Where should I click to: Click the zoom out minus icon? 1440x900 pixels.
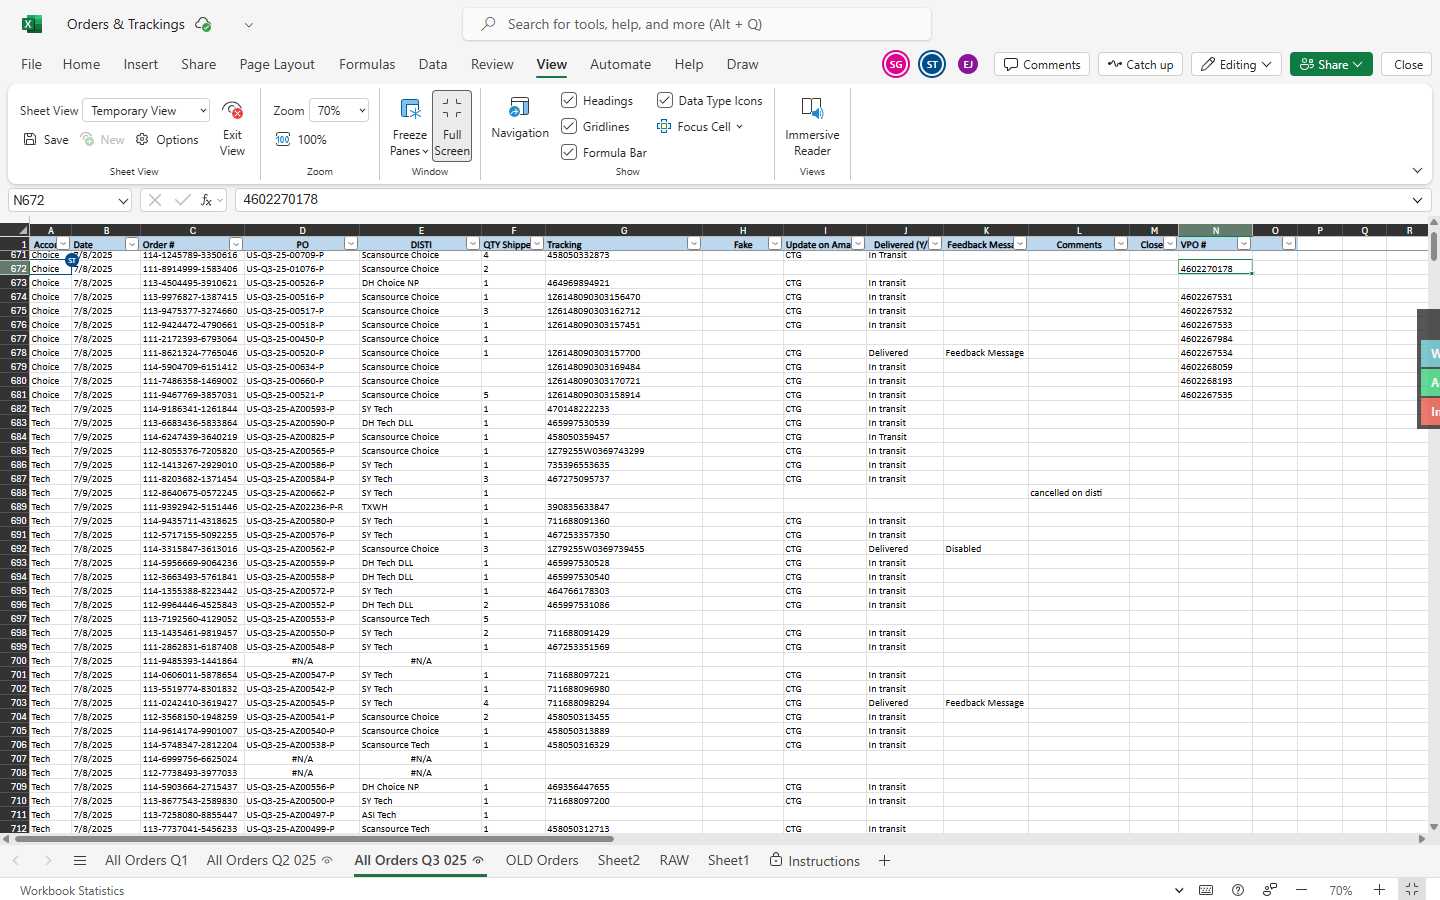pyautogui.click(x=1301, y=890)
